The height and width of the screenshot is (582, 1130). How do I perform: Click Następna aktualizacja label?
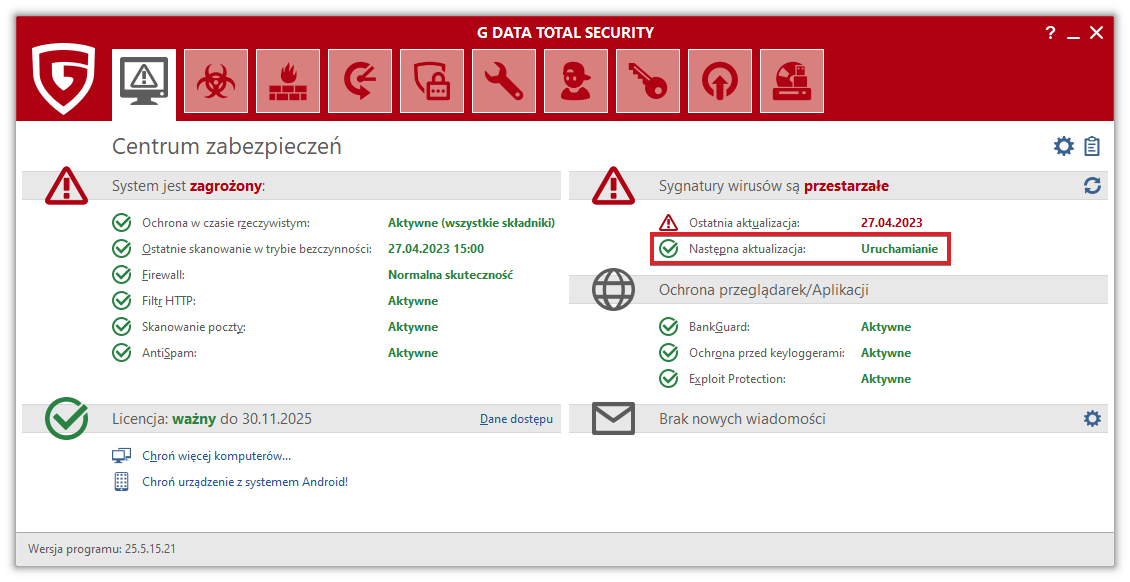click(747, 249)
